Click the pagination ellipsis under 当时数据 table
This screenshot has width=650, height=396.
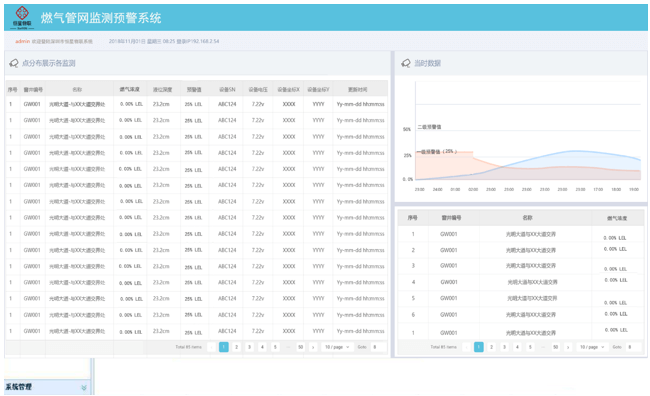543,347
